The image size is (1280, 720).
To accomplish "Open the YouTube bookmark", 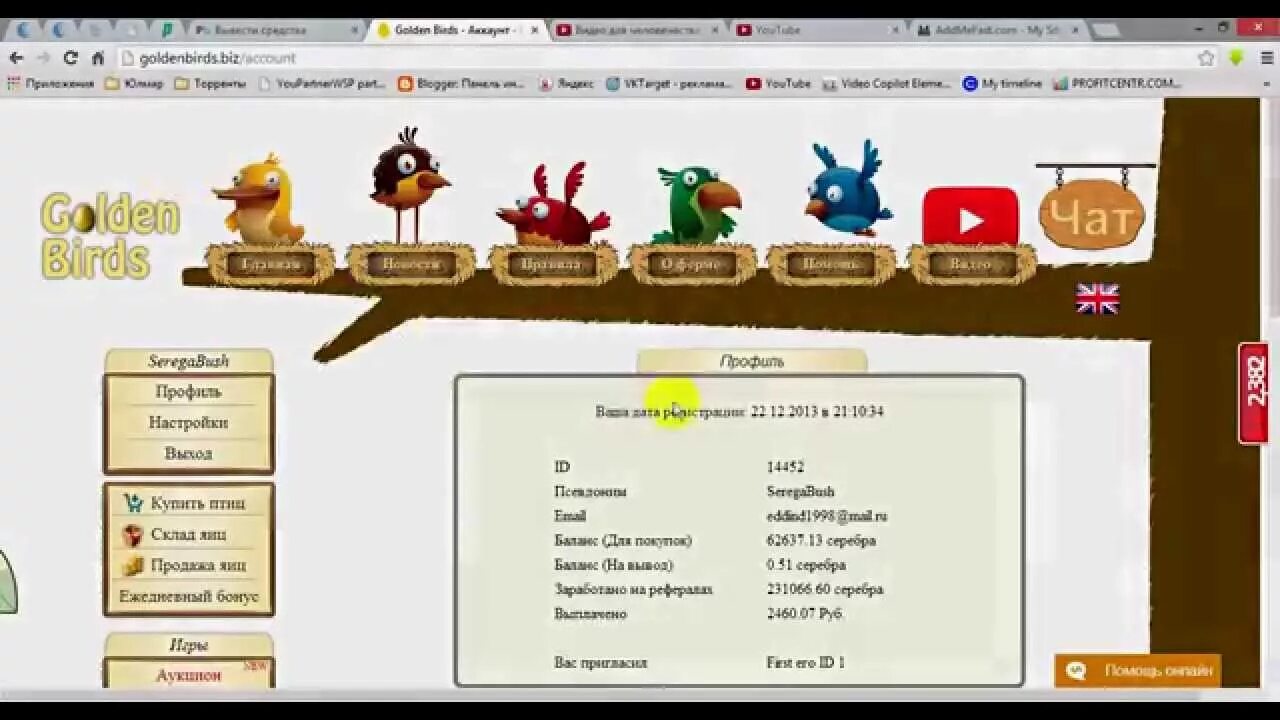I will tap(778, 84).
